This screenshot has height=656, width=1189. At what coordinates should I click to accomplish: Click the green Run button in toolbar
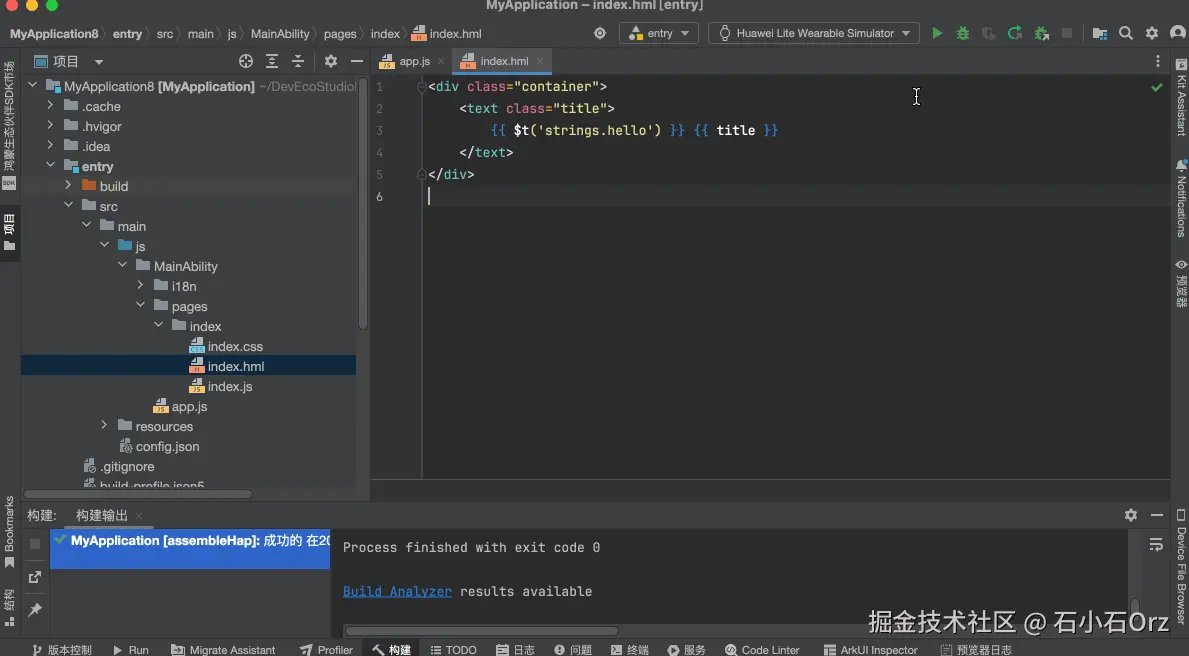click(937, 33)
